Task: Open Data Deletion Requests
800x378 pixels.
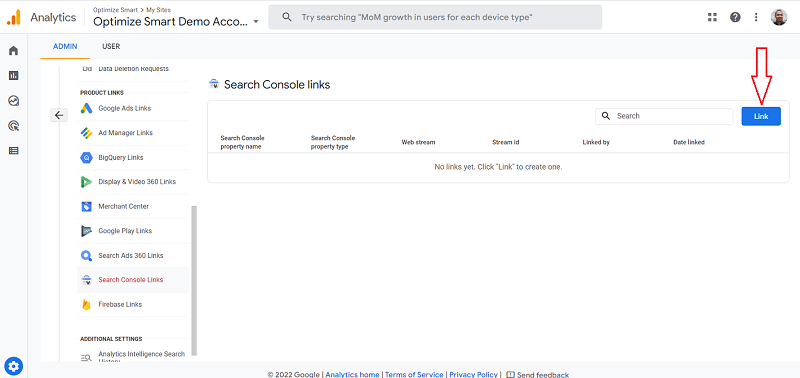Action: pyautogui.click(x=133, y=69)
